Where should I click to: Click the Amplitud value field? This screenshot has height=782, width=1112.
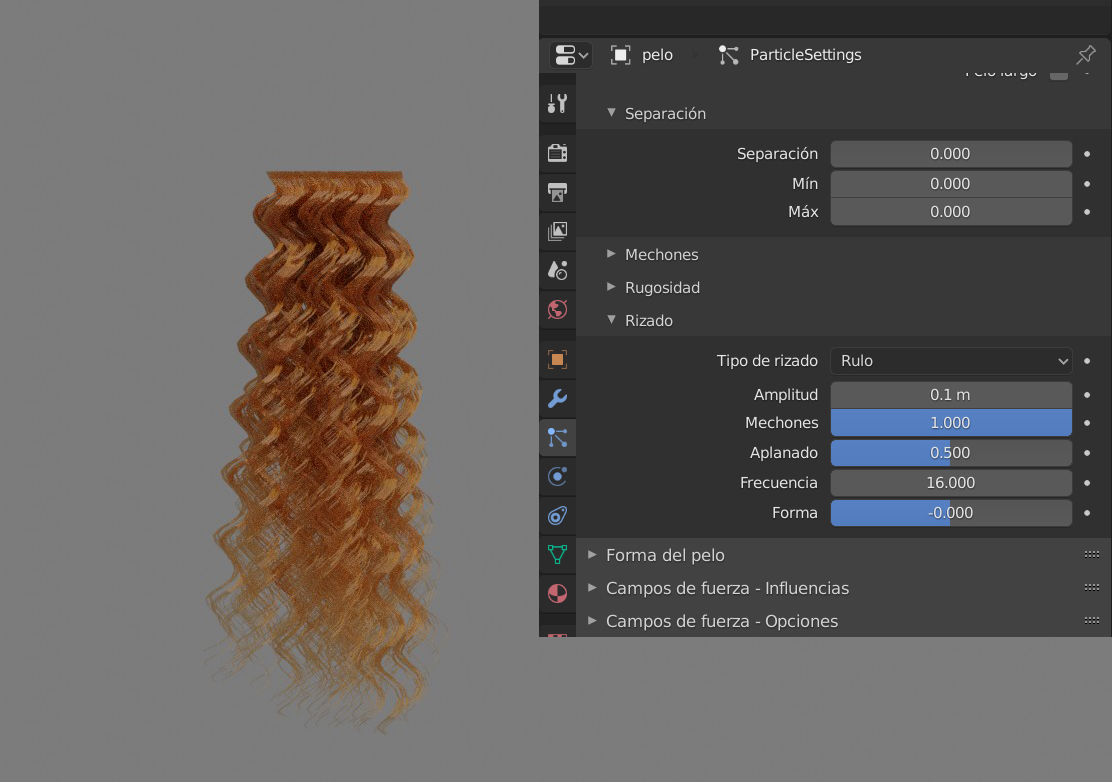click(951, 395)
